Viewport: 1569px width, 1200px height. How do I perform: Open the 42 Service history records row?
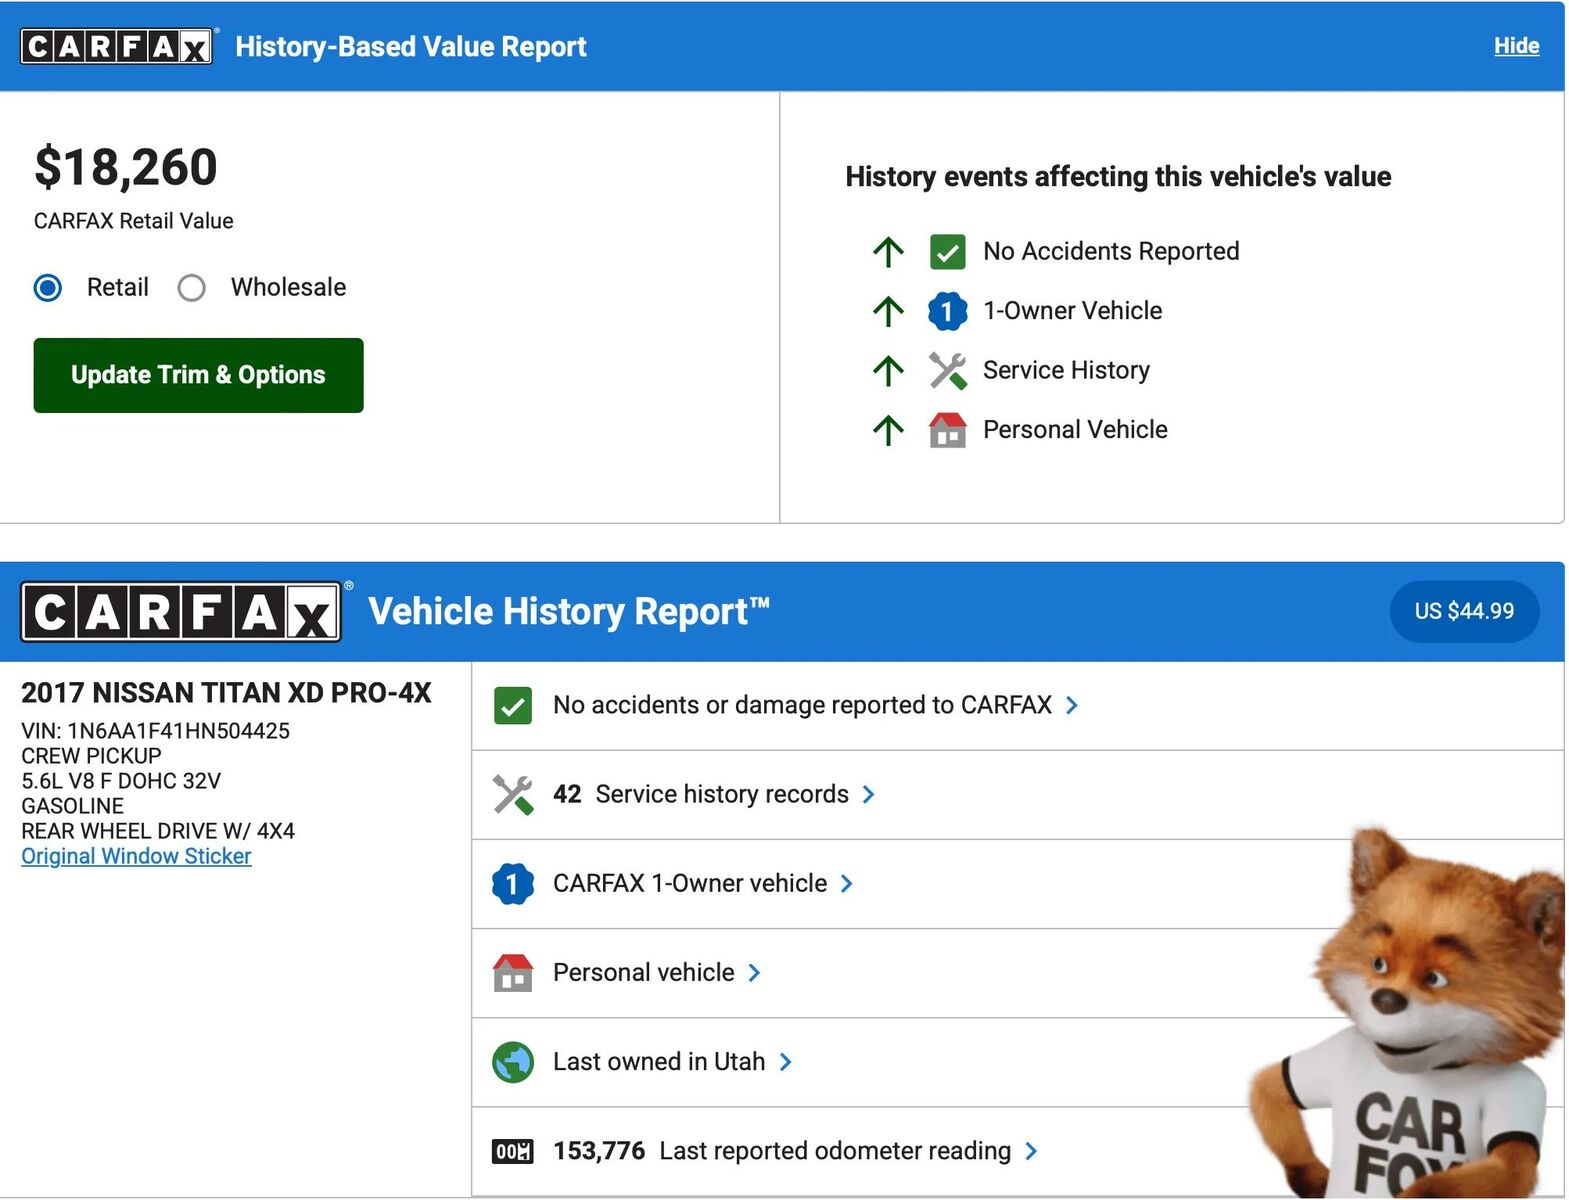pyautogui.click(x=720, y=795)
